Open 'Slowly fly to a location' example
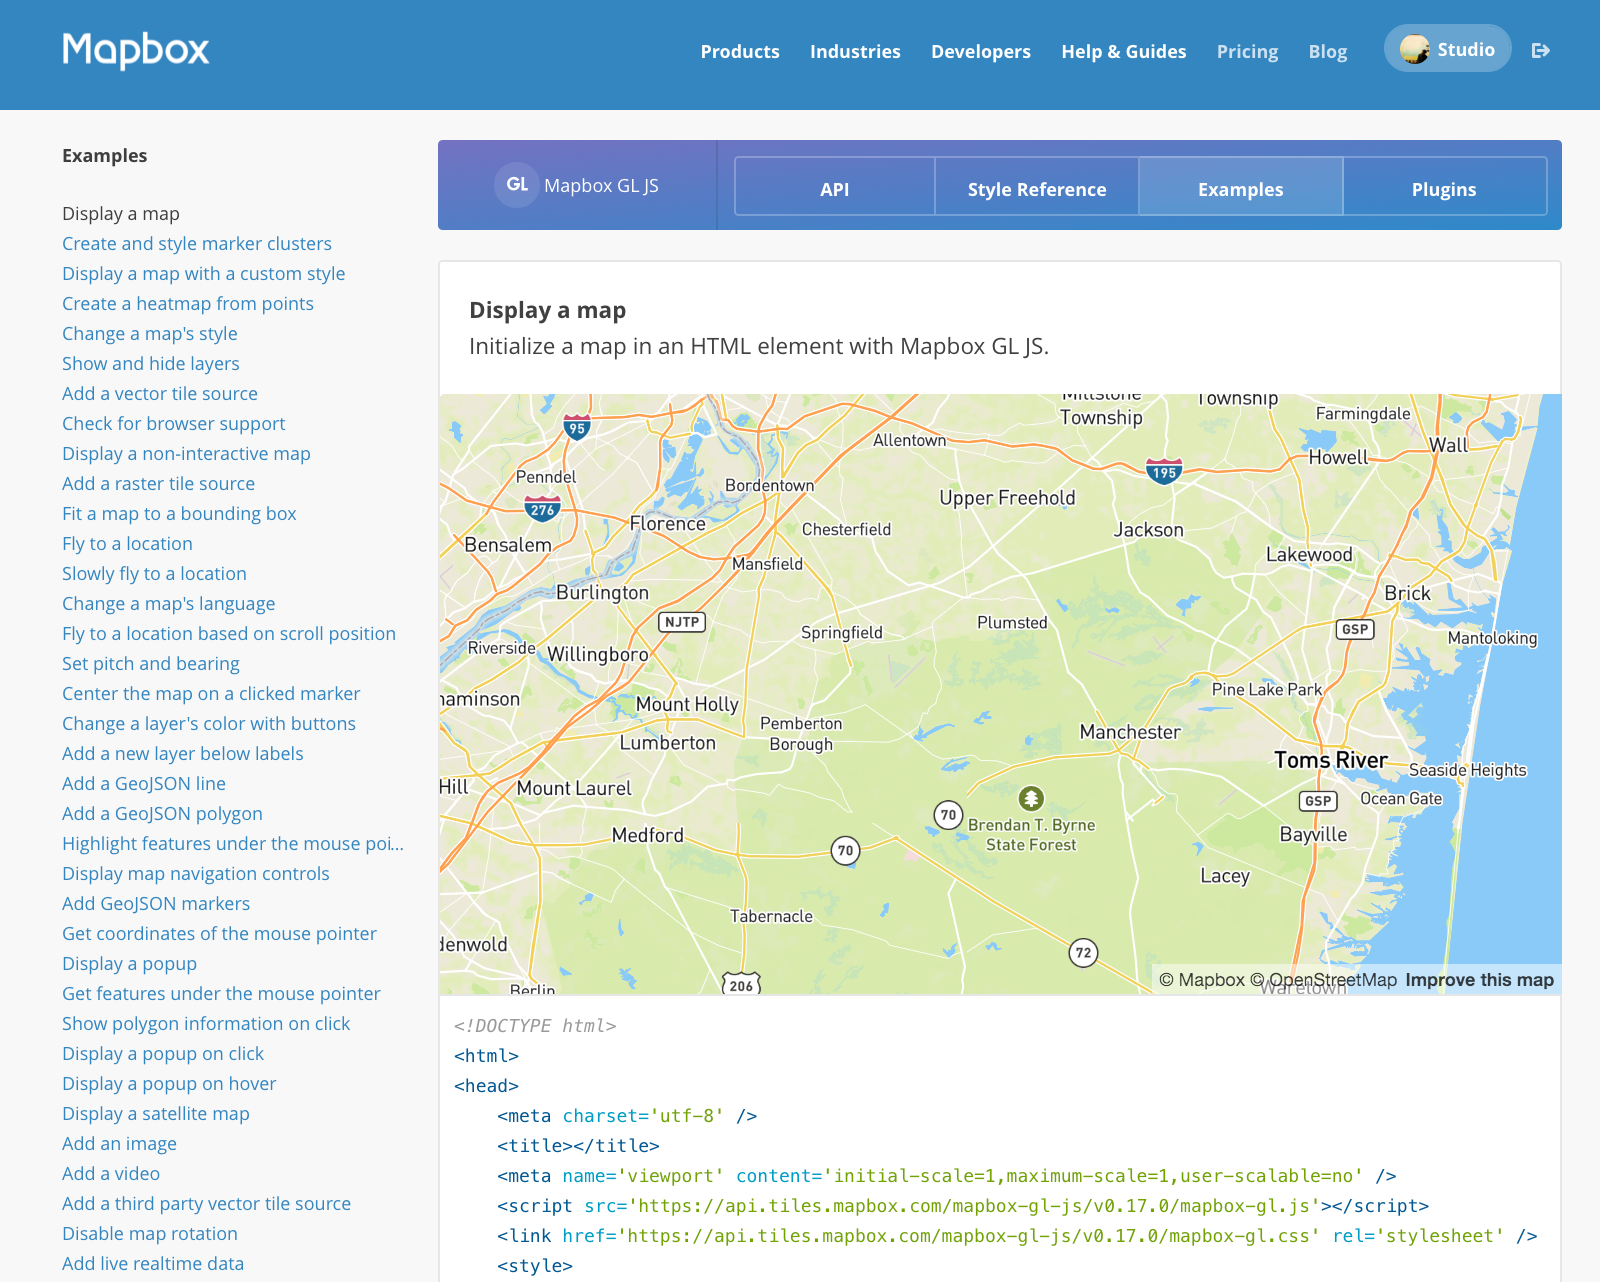The image size is (1600, 1282). coord(154,573)
